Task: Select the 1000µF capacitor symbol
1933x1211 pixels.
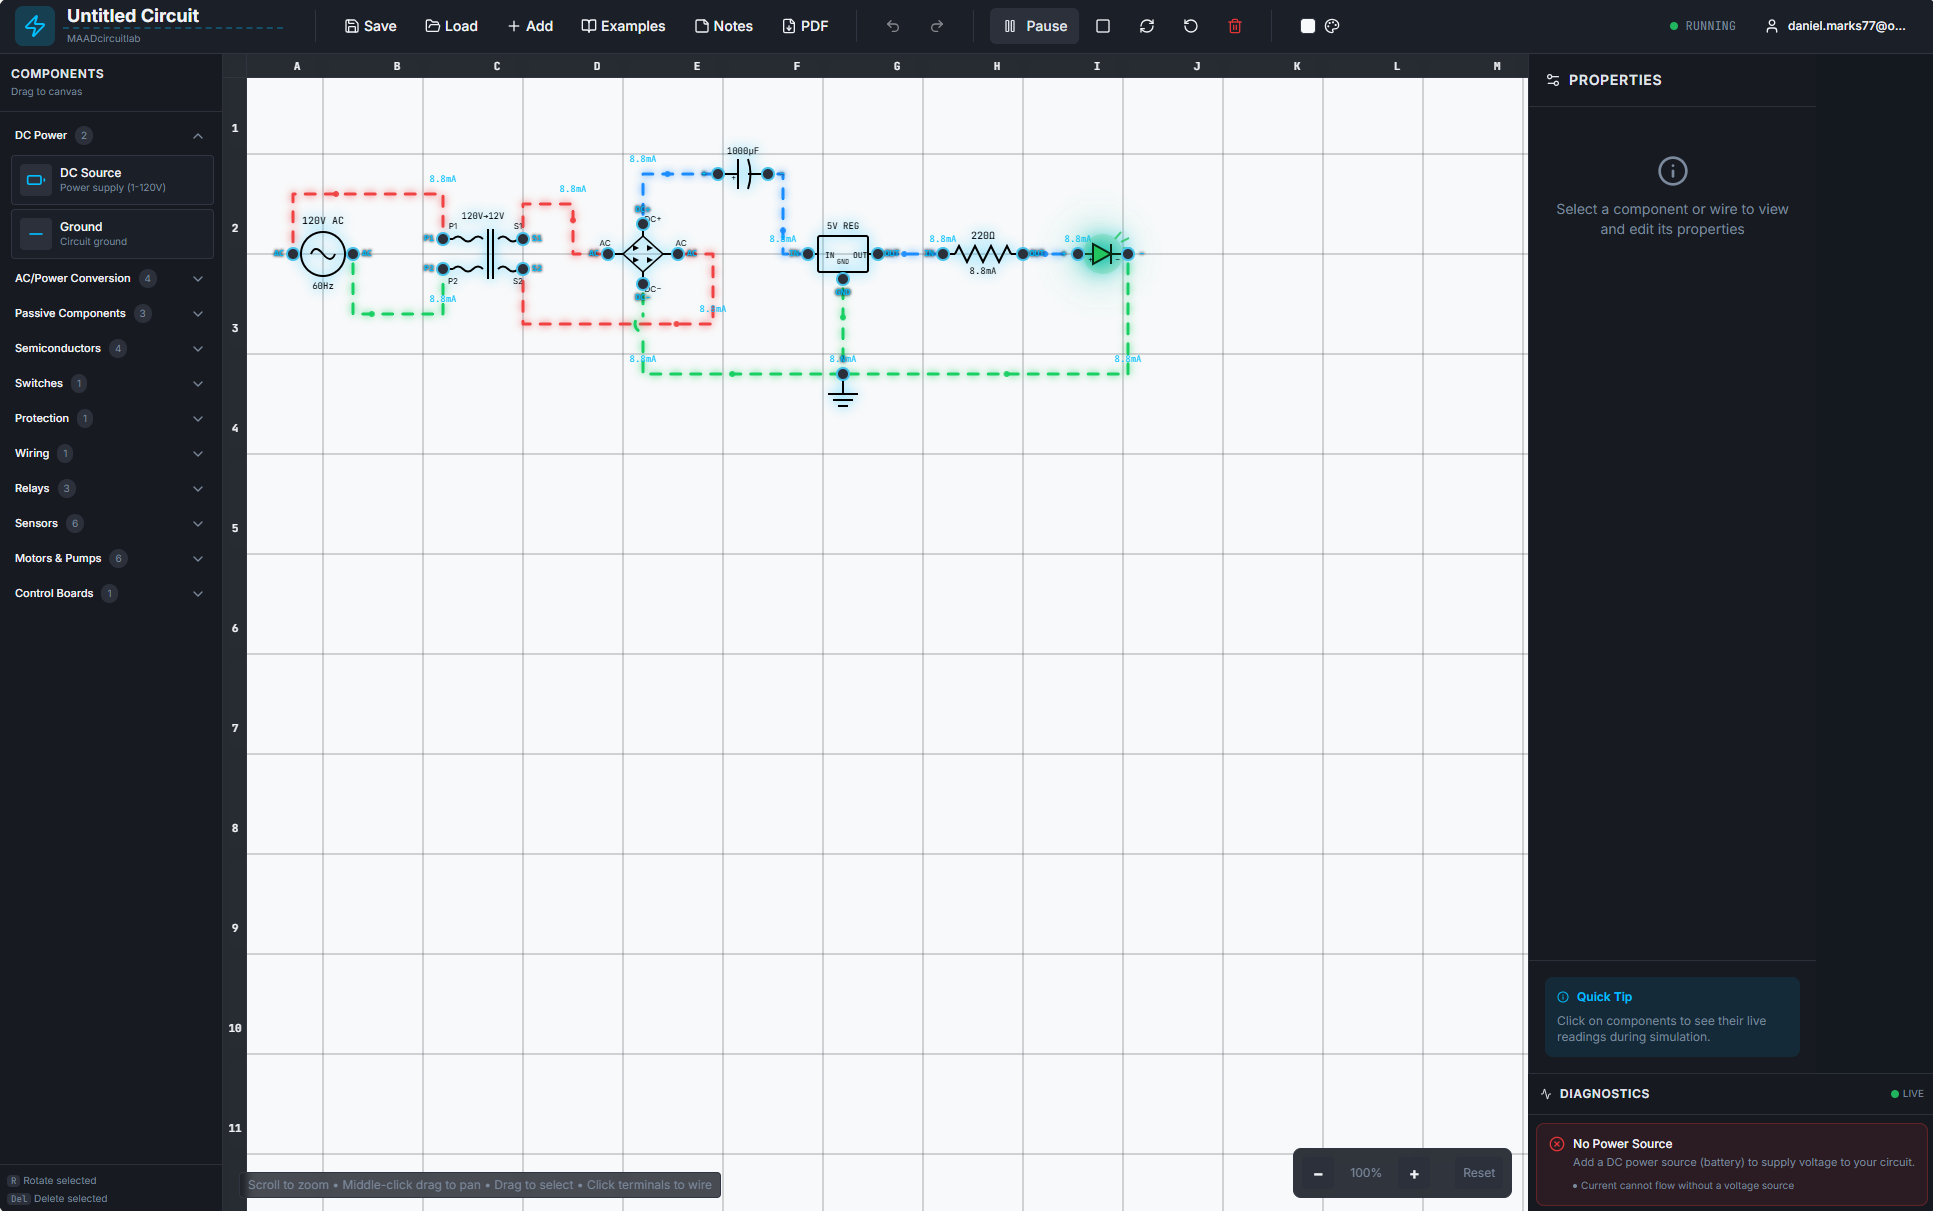Action: pyautogui.click(x=743, y=174)
